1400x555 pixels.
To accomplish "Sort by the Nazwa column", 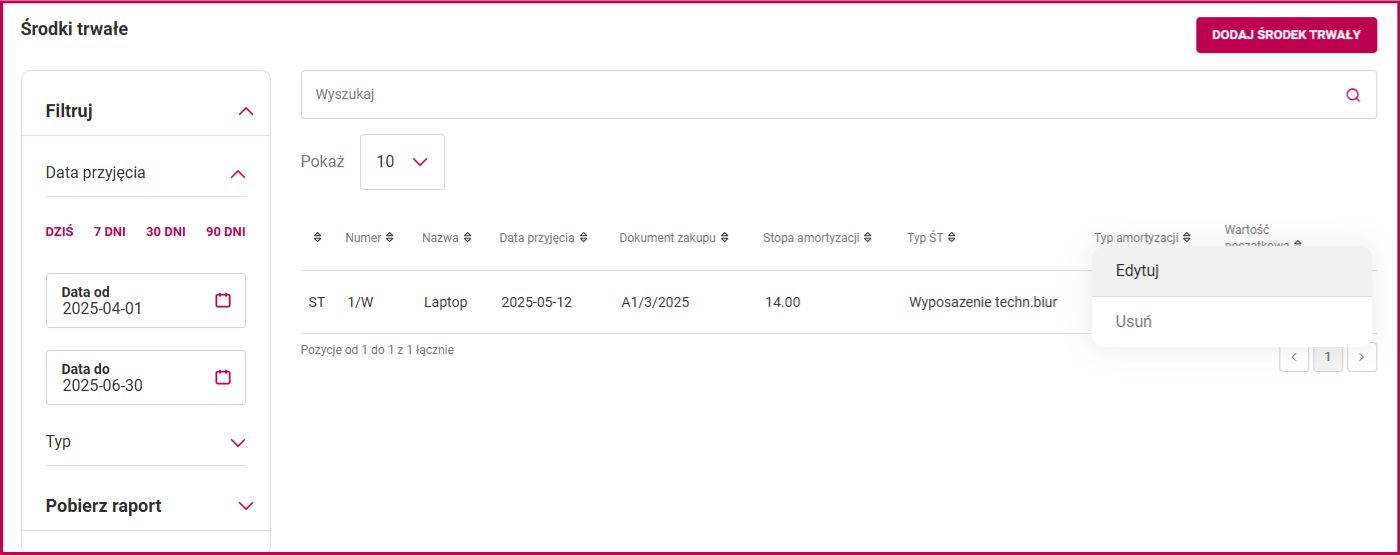I will (x=446, y=238).
